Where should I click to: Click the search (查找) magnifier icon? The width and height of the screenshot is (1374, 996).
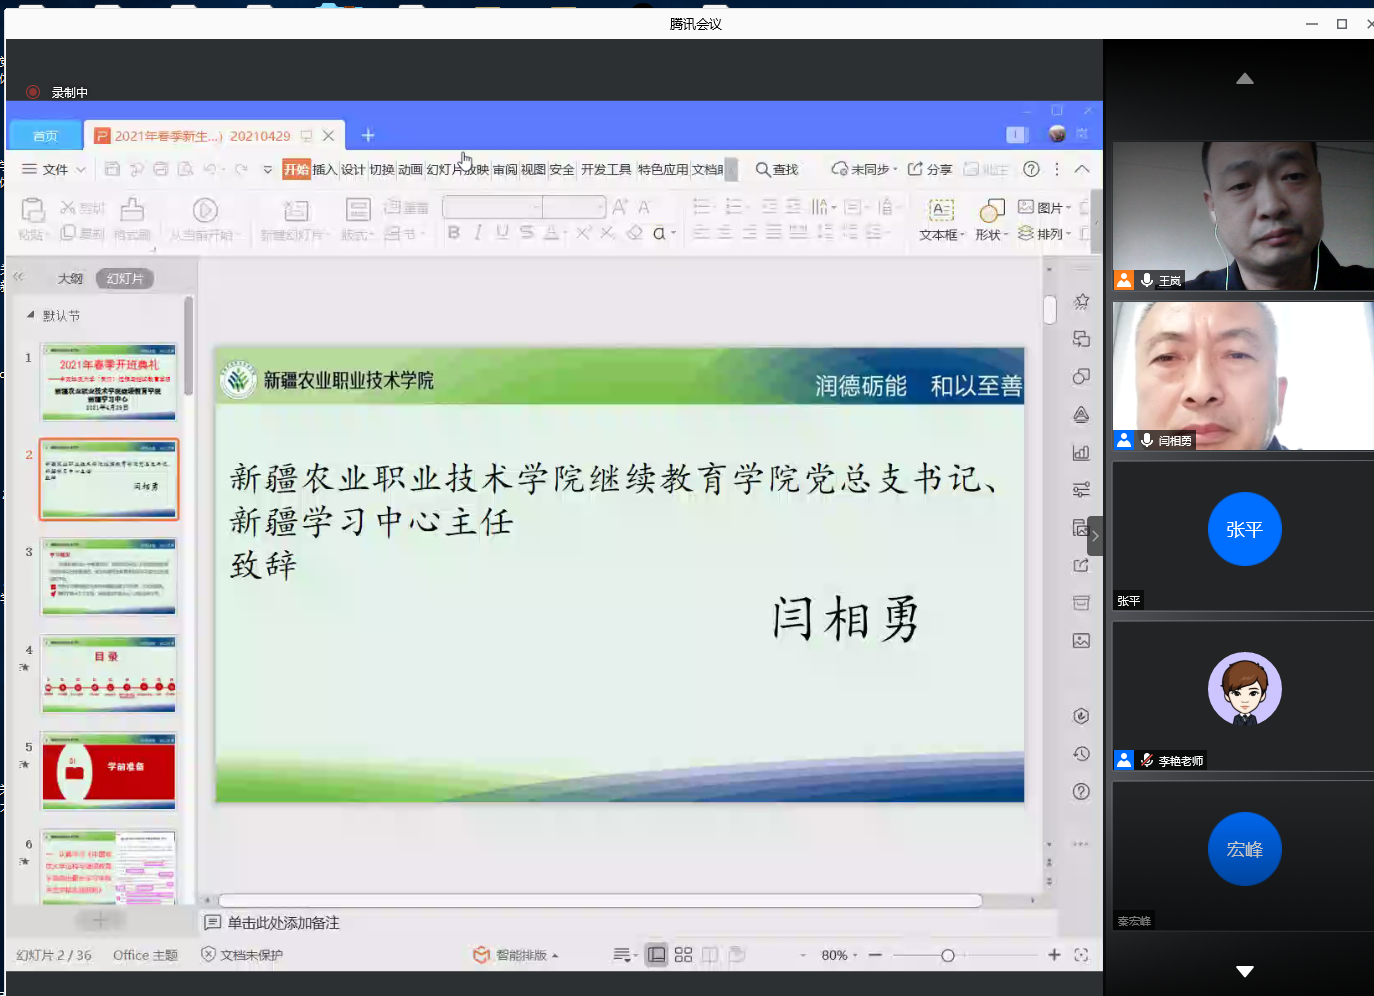coord(763,169)
